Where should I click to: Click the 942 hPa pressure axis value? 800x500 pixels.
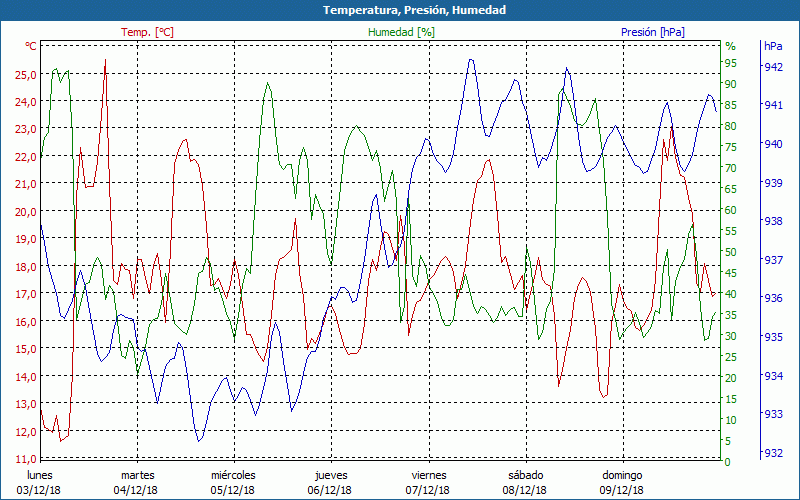[x=773, y=67]
